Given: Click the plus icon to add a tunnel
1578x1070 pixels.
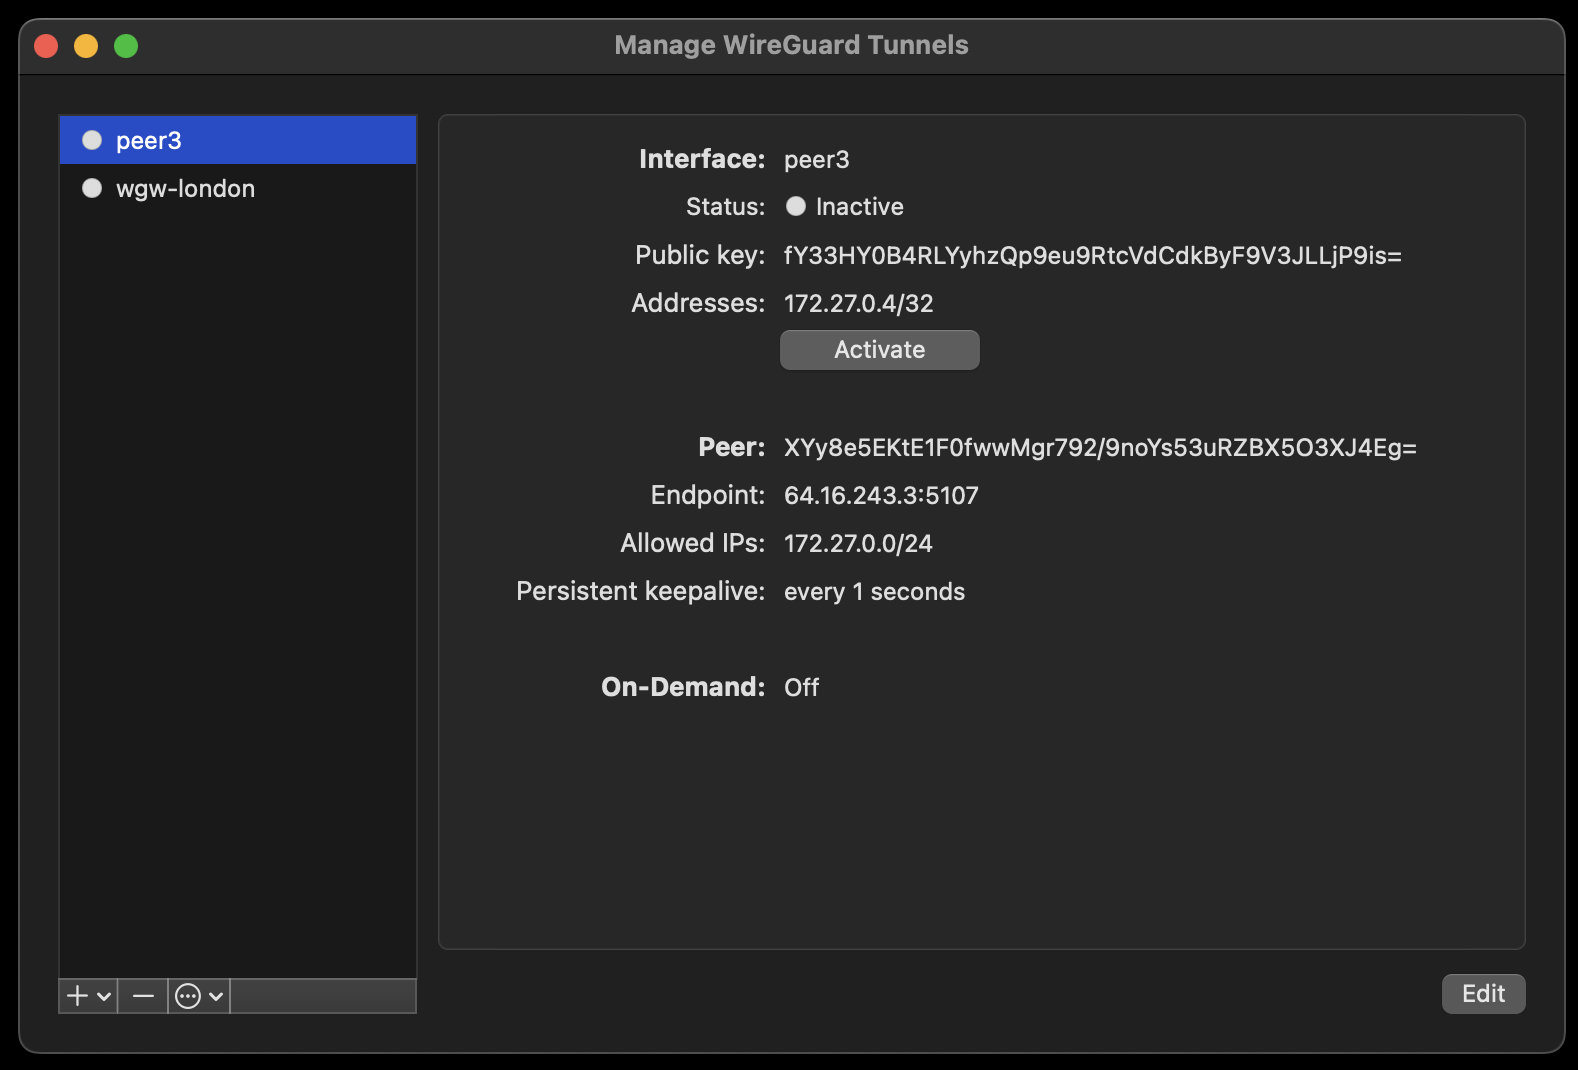Looking at the screenshot, I should 77,996.
